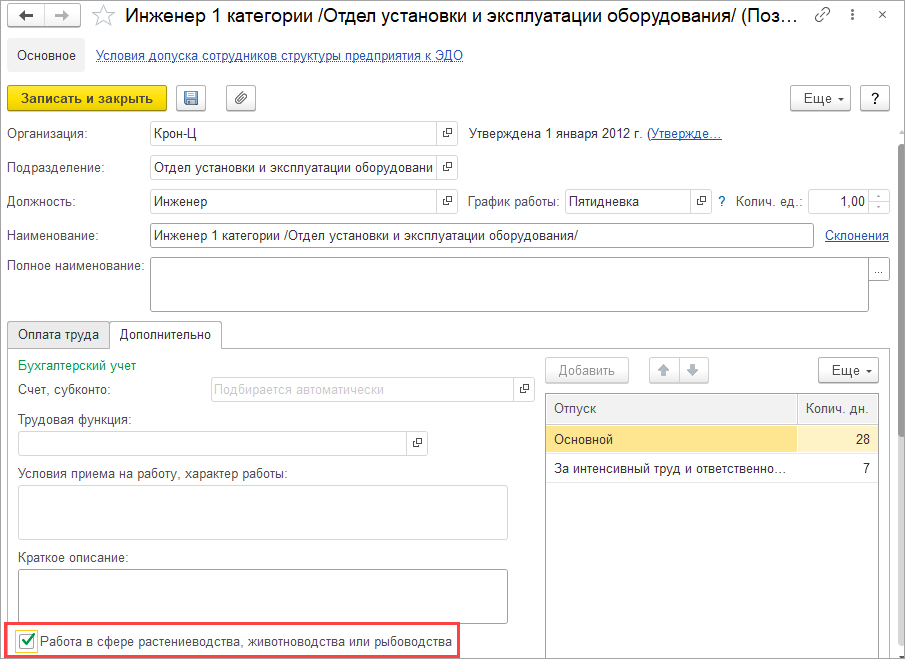Image resolution: width=905 pixels, height=659 pixels.
Task: Open the Еще menu above vacation table
Action: tap(847, 371)
